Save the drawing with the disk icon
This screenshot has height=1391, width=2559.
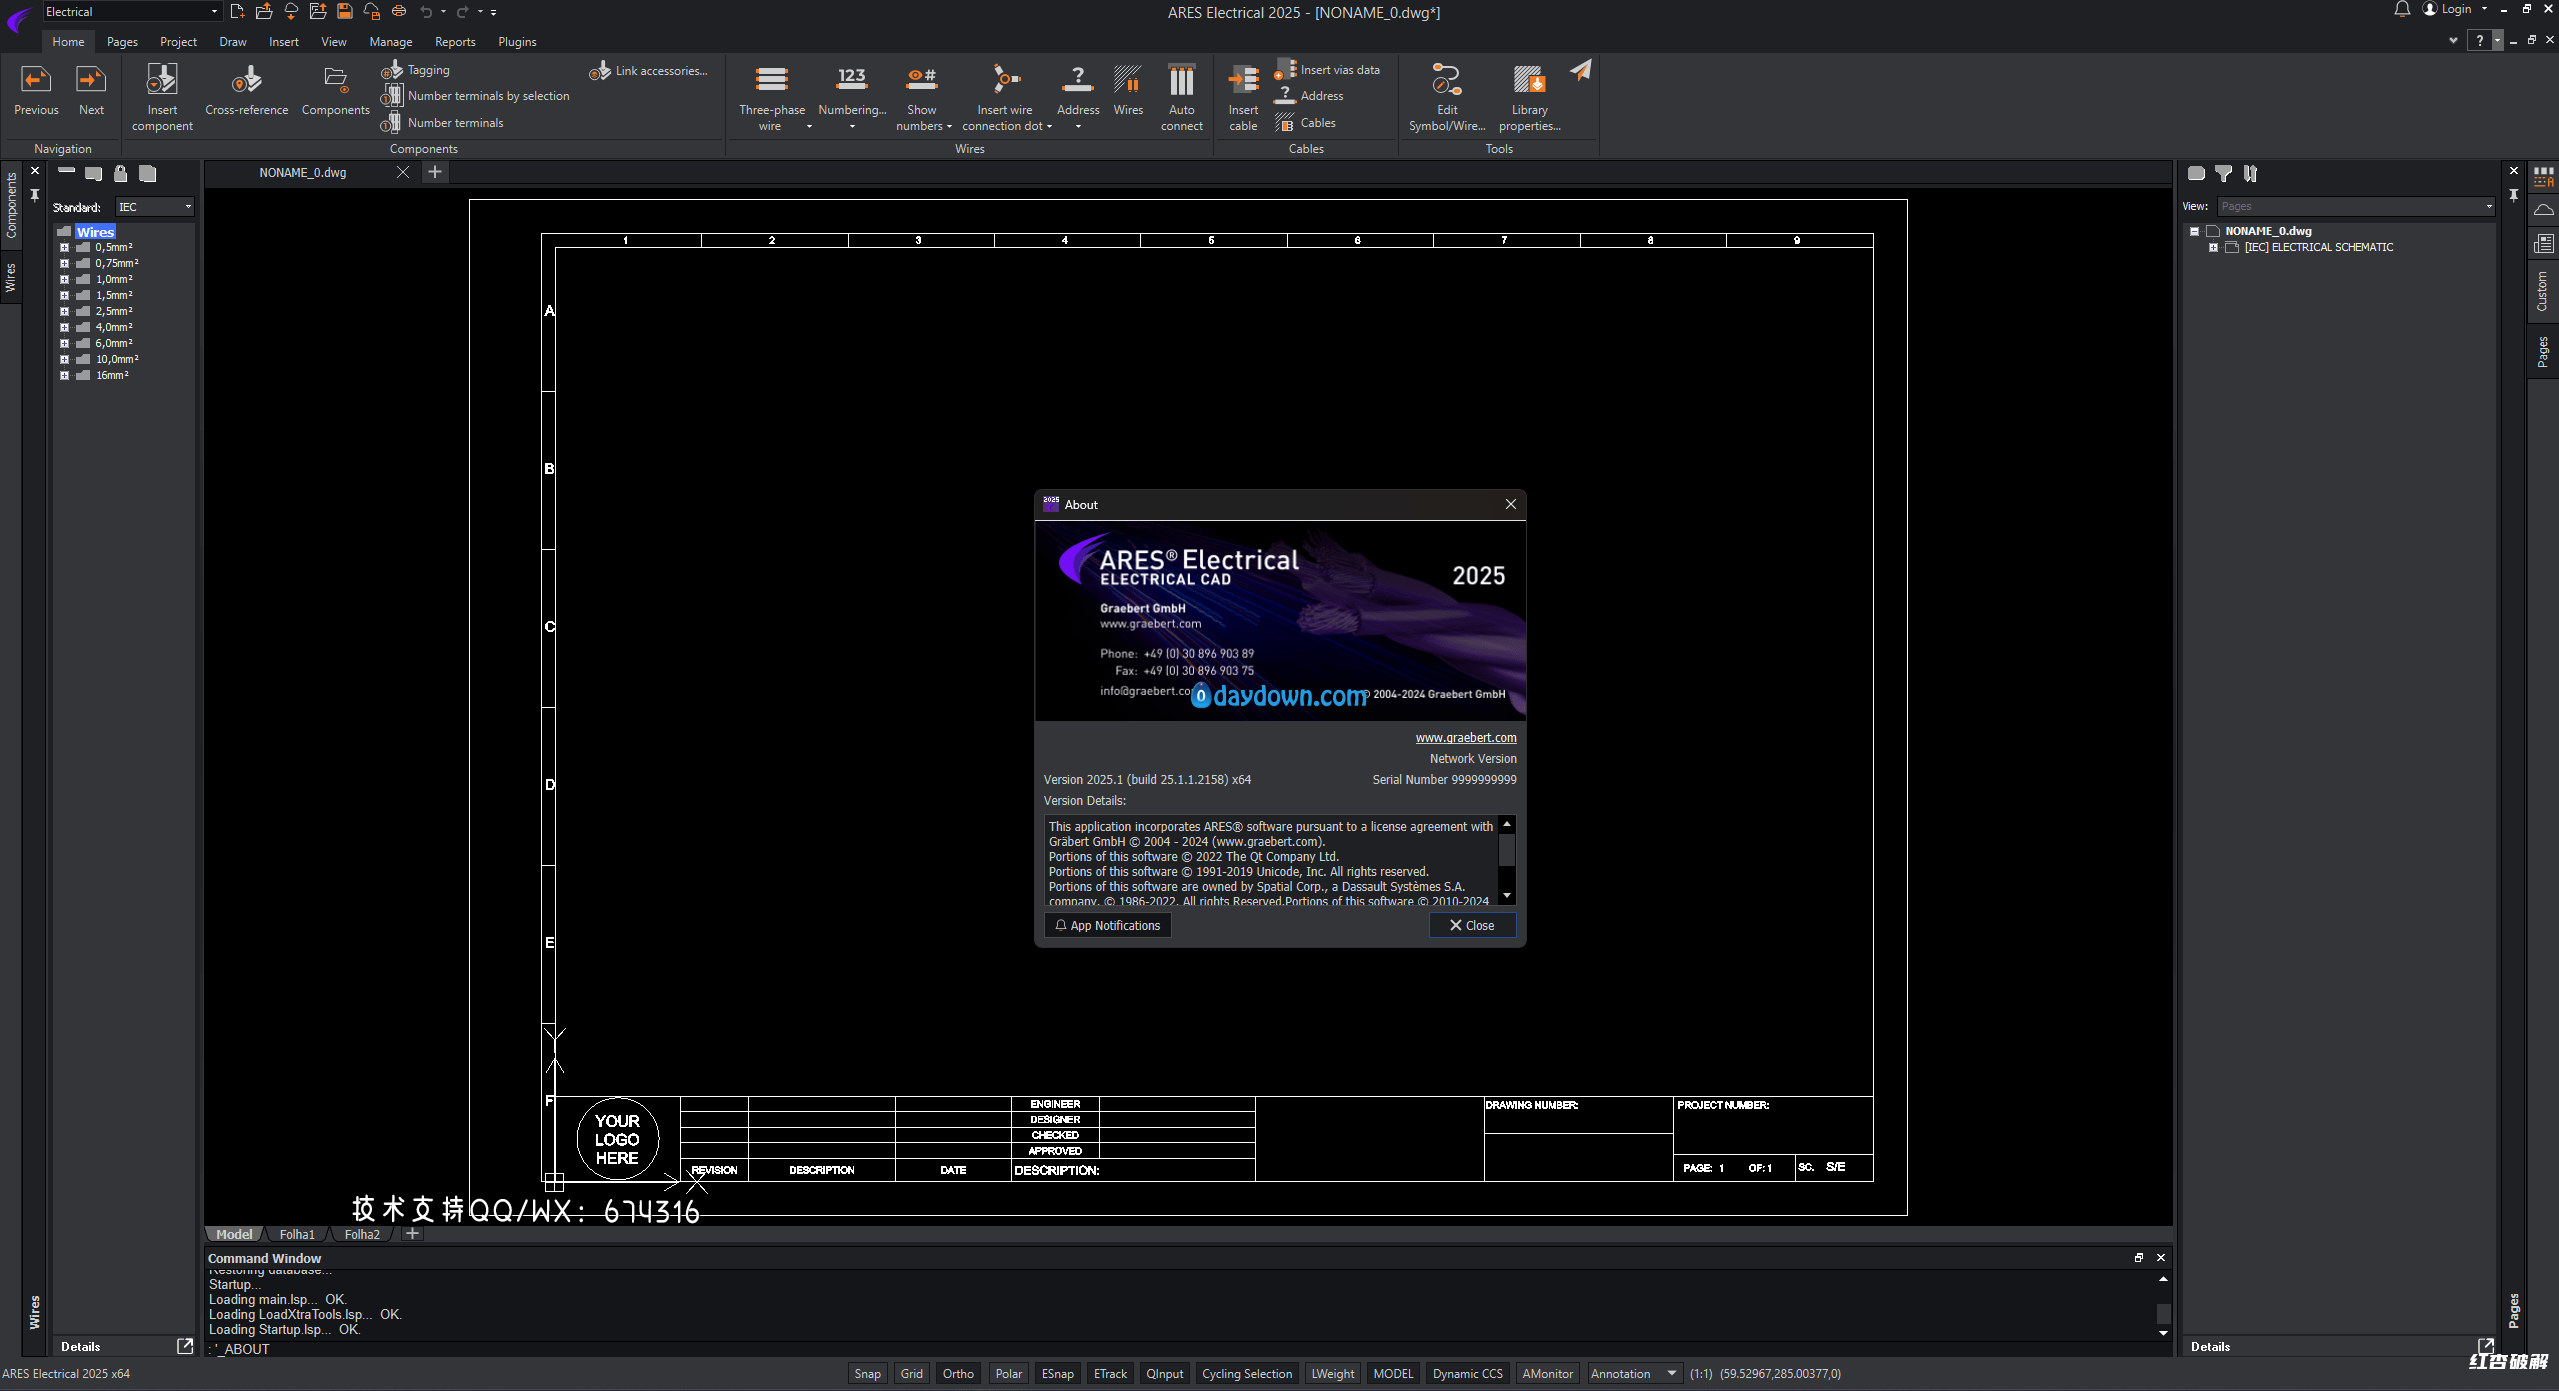coord(344,11)
